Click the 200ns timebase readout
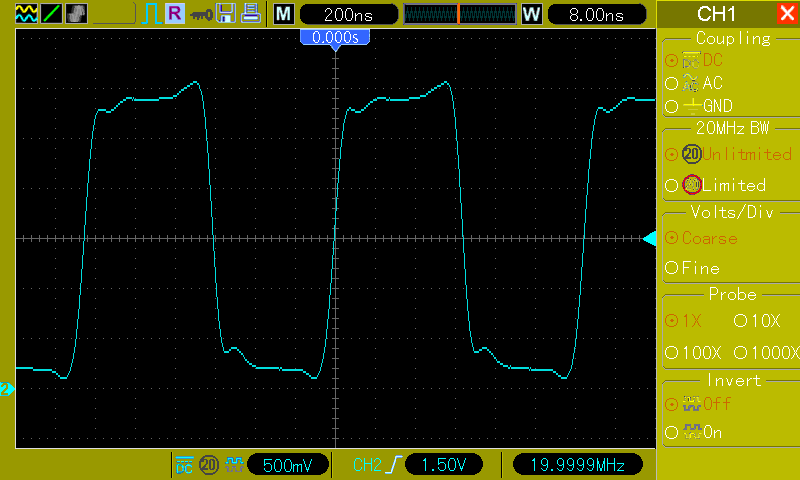The image size is (800, 480). 348,14
